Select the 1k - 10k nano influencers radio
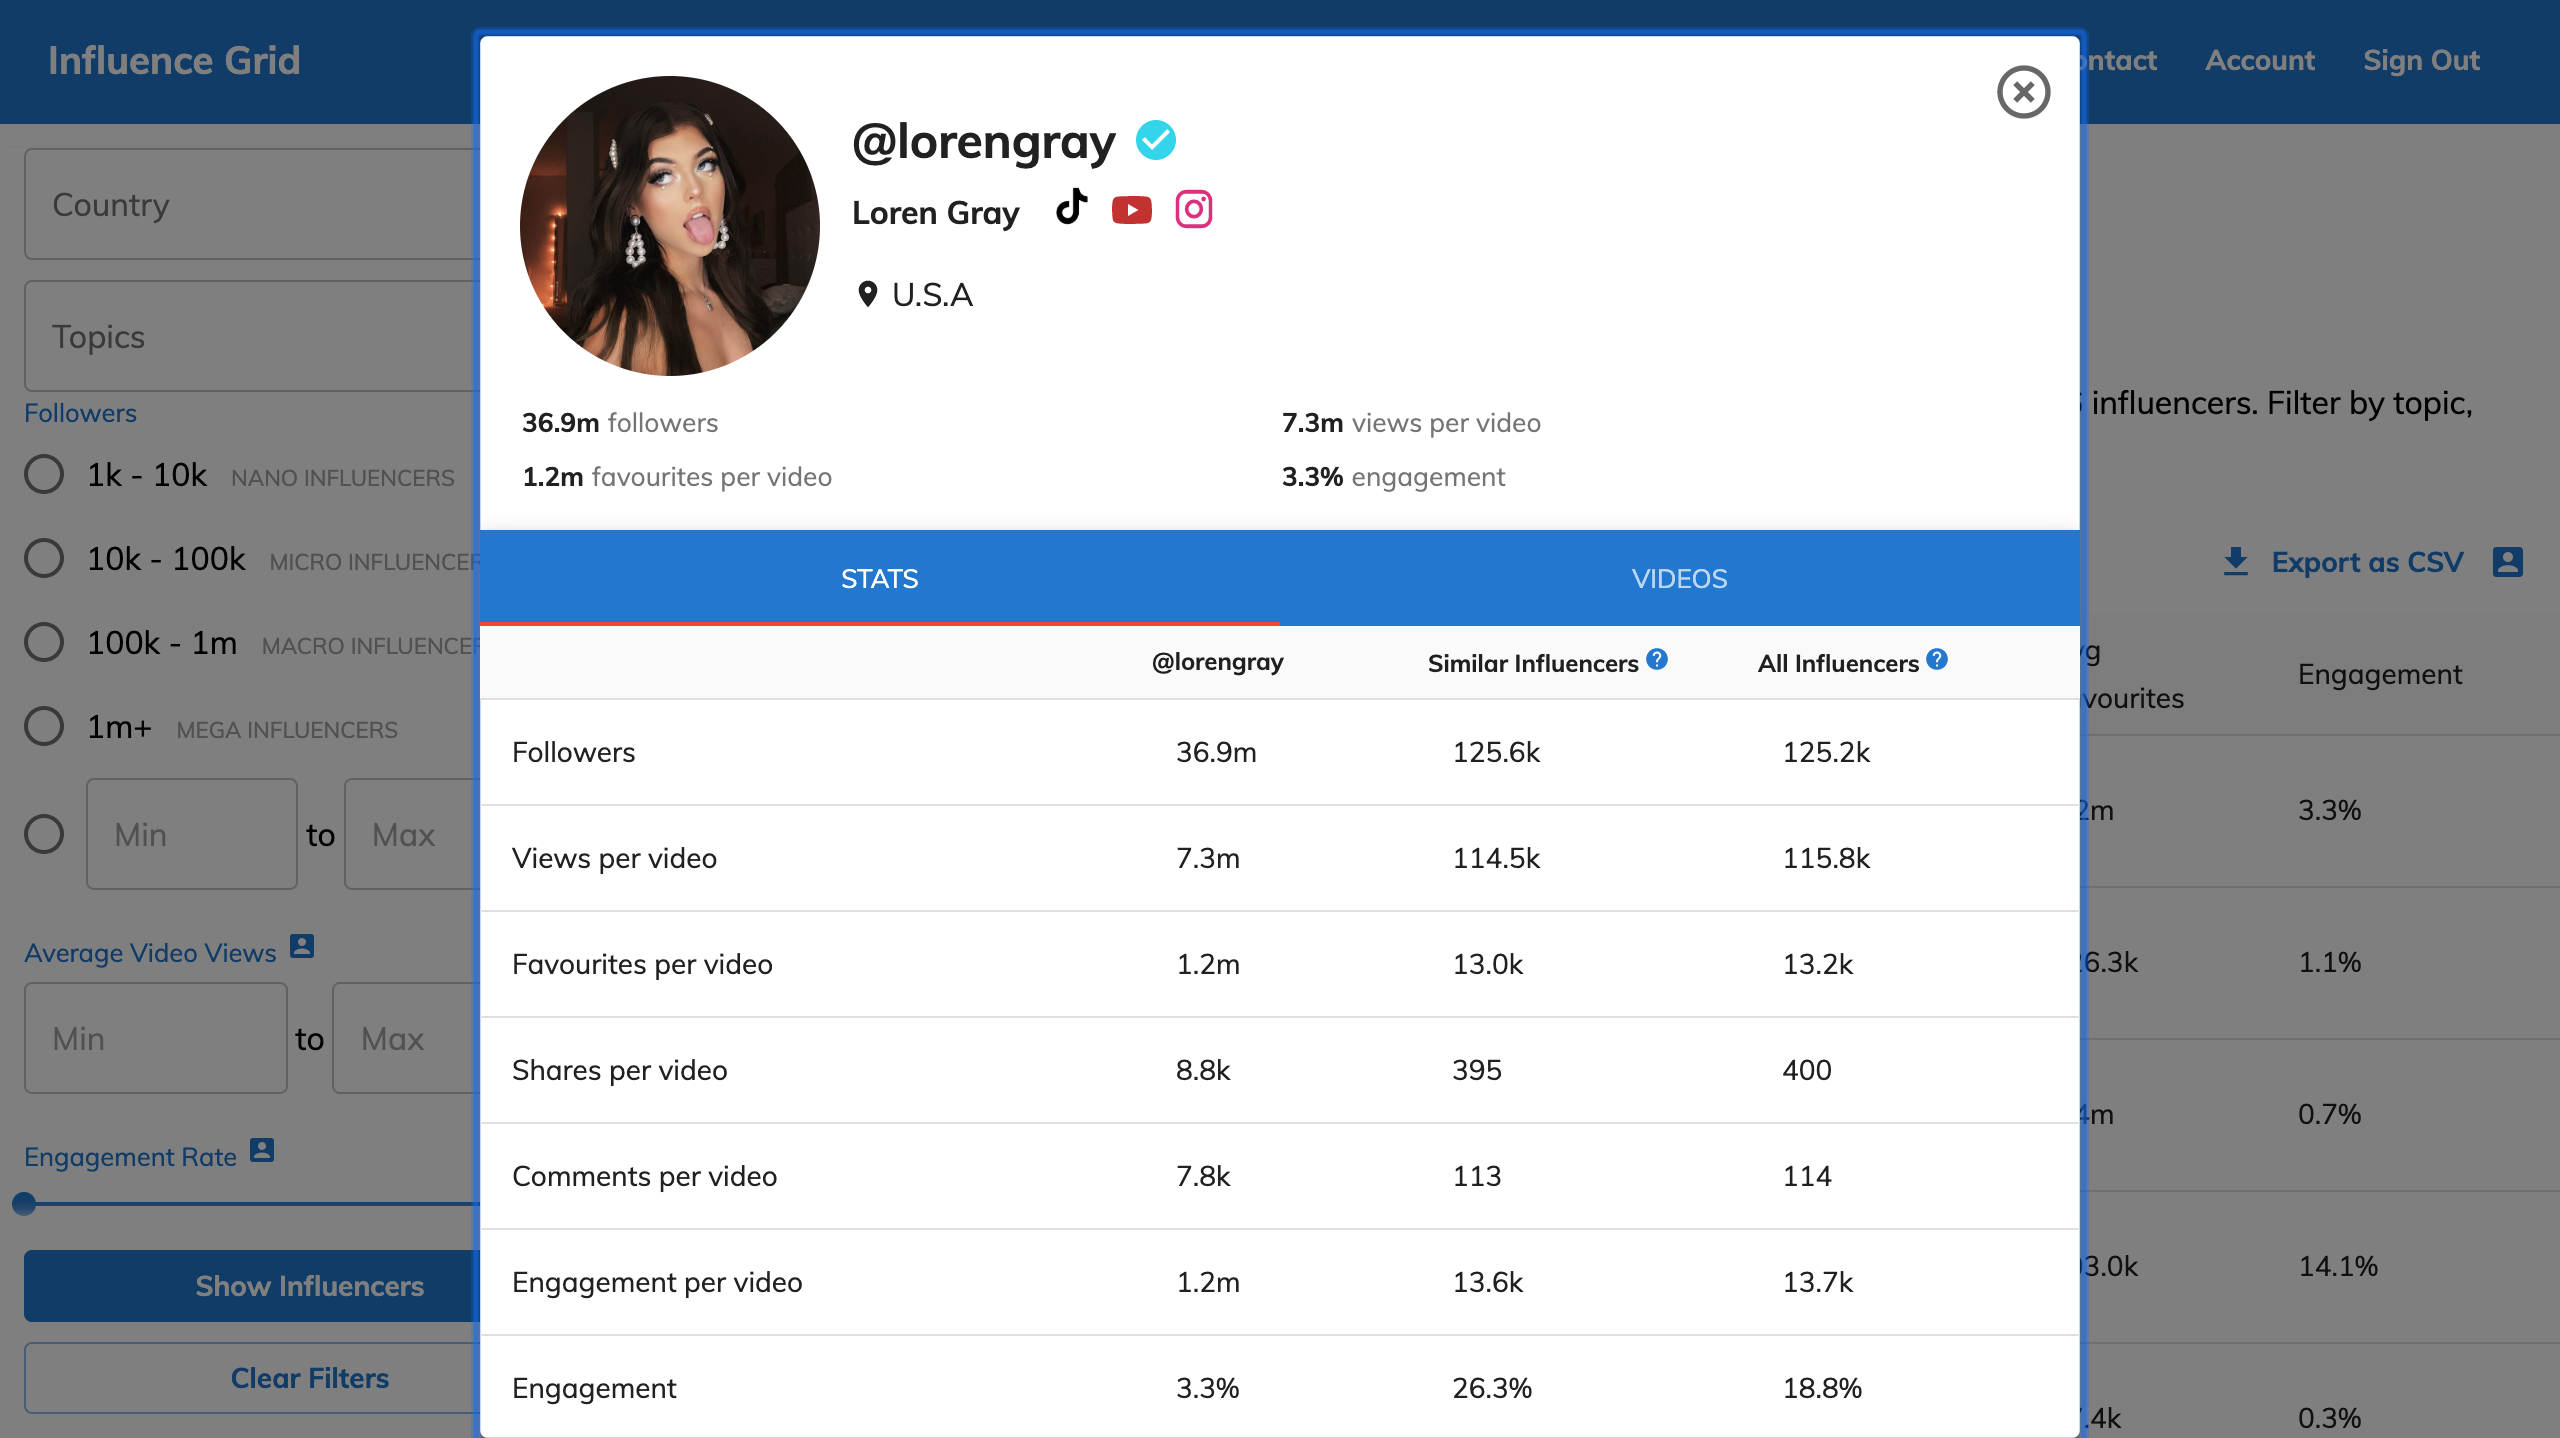 coord(44,474)
